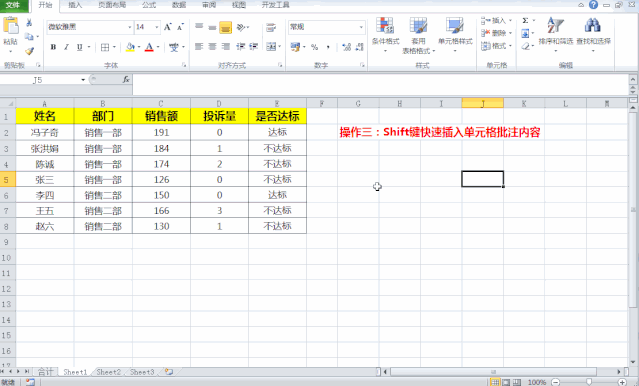Click the Decrease Decimal icon
639x386 pixels.
tap(359, 47)
